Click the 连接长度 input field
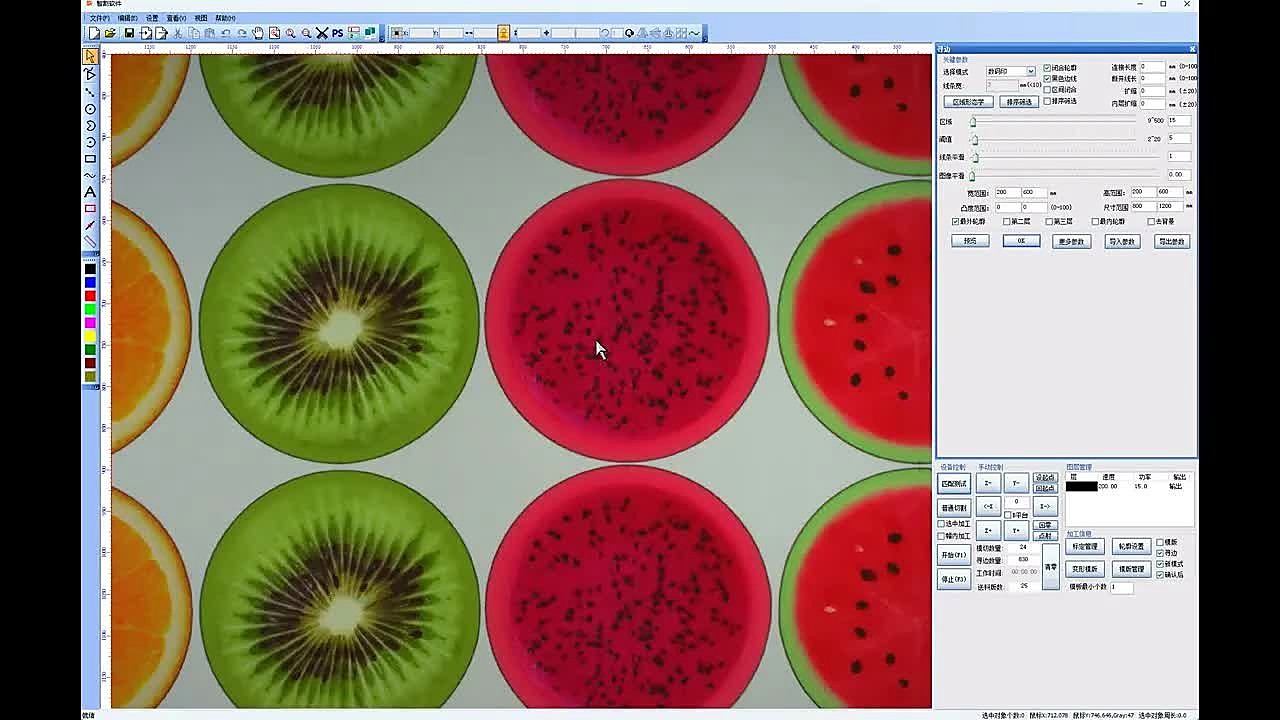This screenshot has height=720, width=1280. [1152, 67]
